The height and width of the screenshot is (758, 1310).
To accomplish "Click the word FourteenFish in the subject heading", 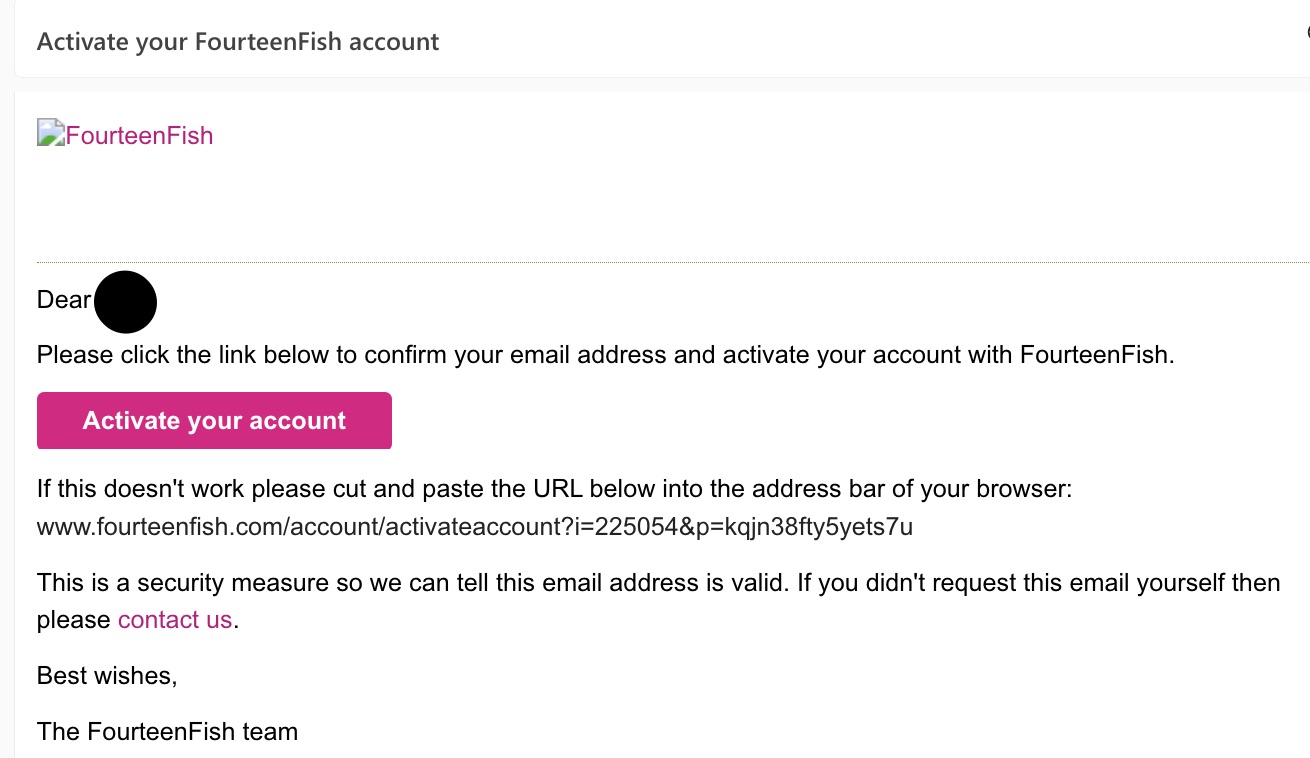I will point(269,42).
